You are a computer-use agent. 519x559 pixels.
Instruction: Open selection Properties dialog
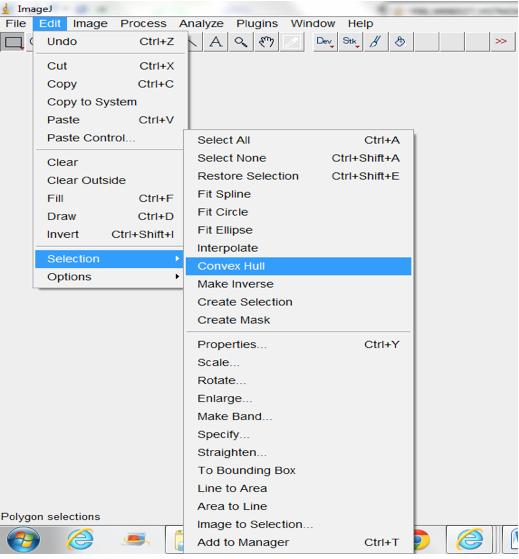coord(298,344)
